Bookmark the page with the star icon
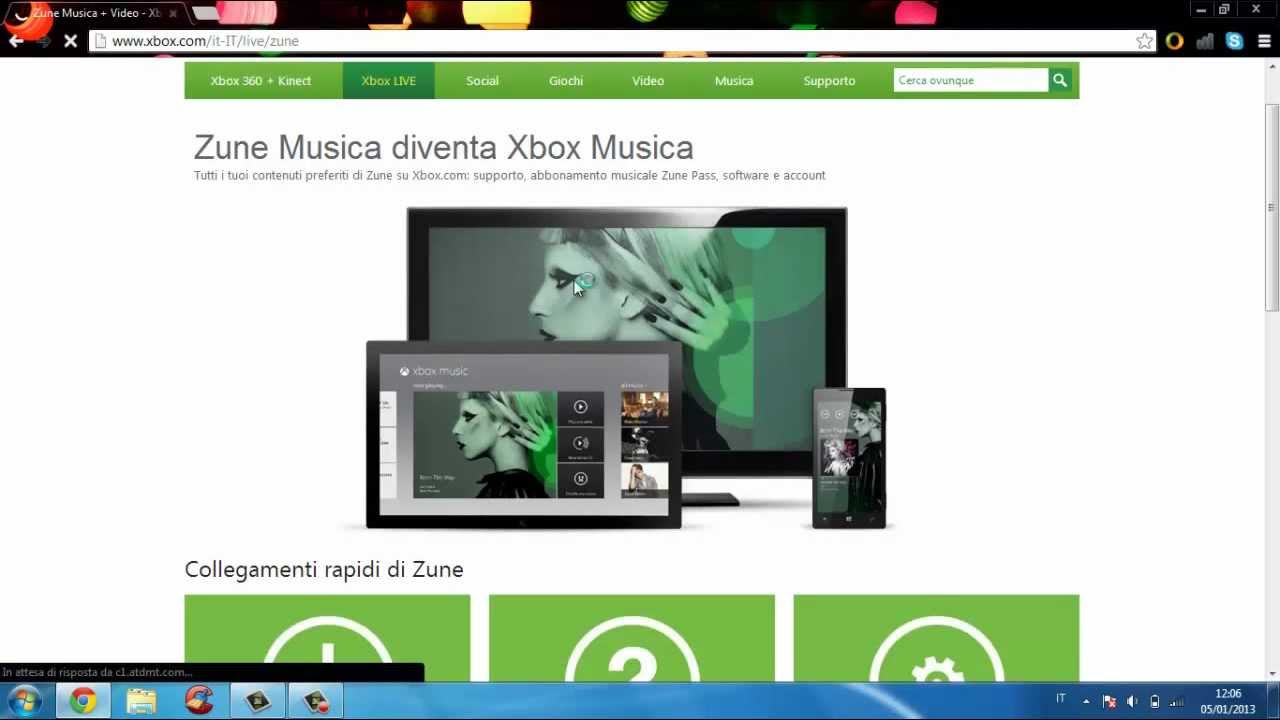The image size is (1280, 720). click(x=1144, y=41)
